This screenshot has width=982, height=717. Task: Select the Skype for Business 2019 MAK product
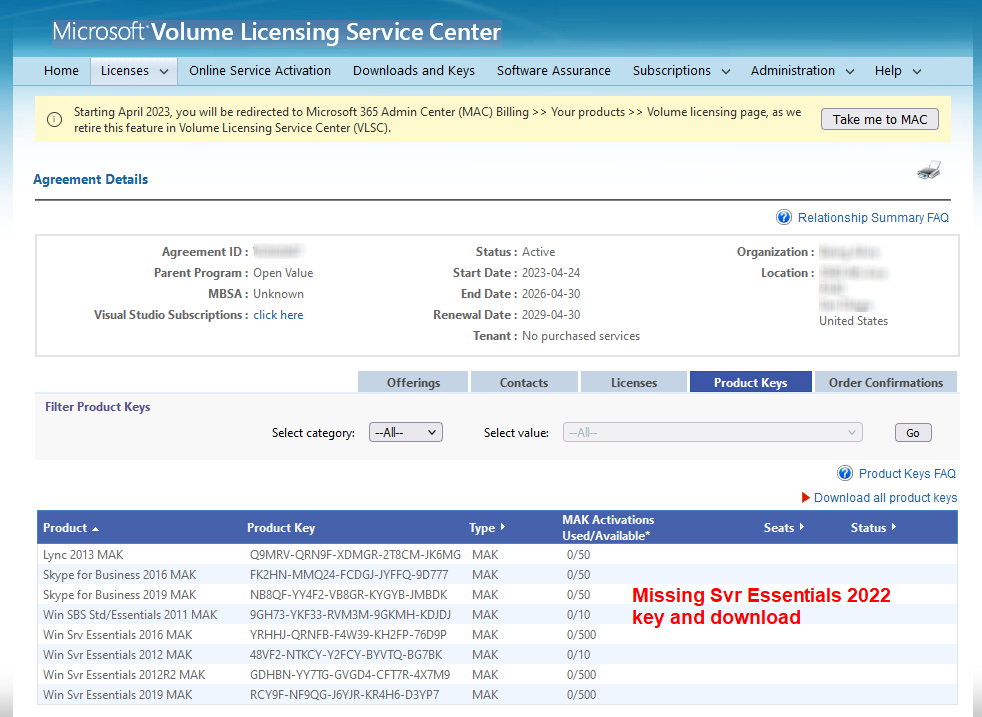click(x=120, y=595)
